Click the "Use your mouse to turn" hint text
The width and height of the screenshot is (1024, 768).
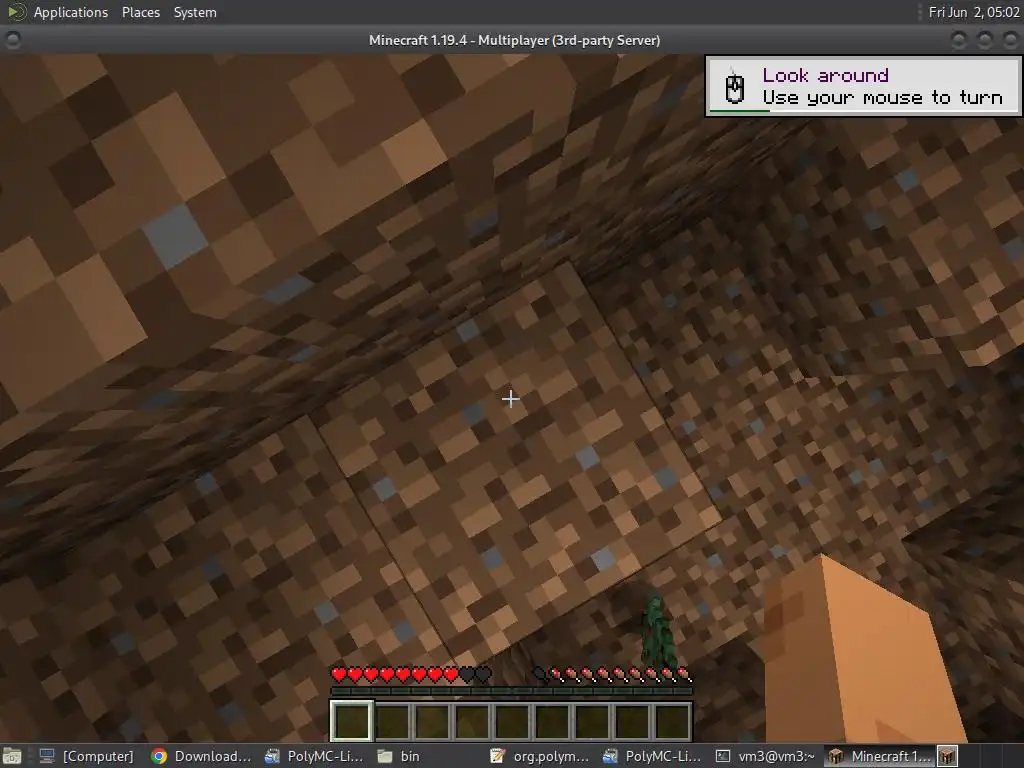pos(882,98)
